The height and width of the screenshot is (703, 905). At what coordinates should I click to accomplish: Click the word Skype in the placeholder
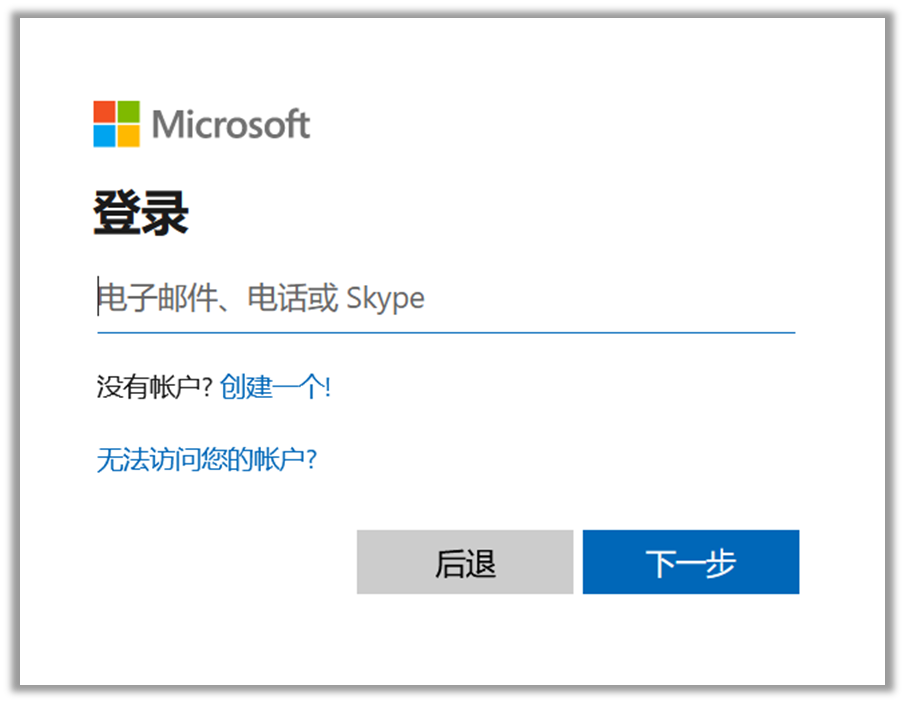[x=385, y=298]
